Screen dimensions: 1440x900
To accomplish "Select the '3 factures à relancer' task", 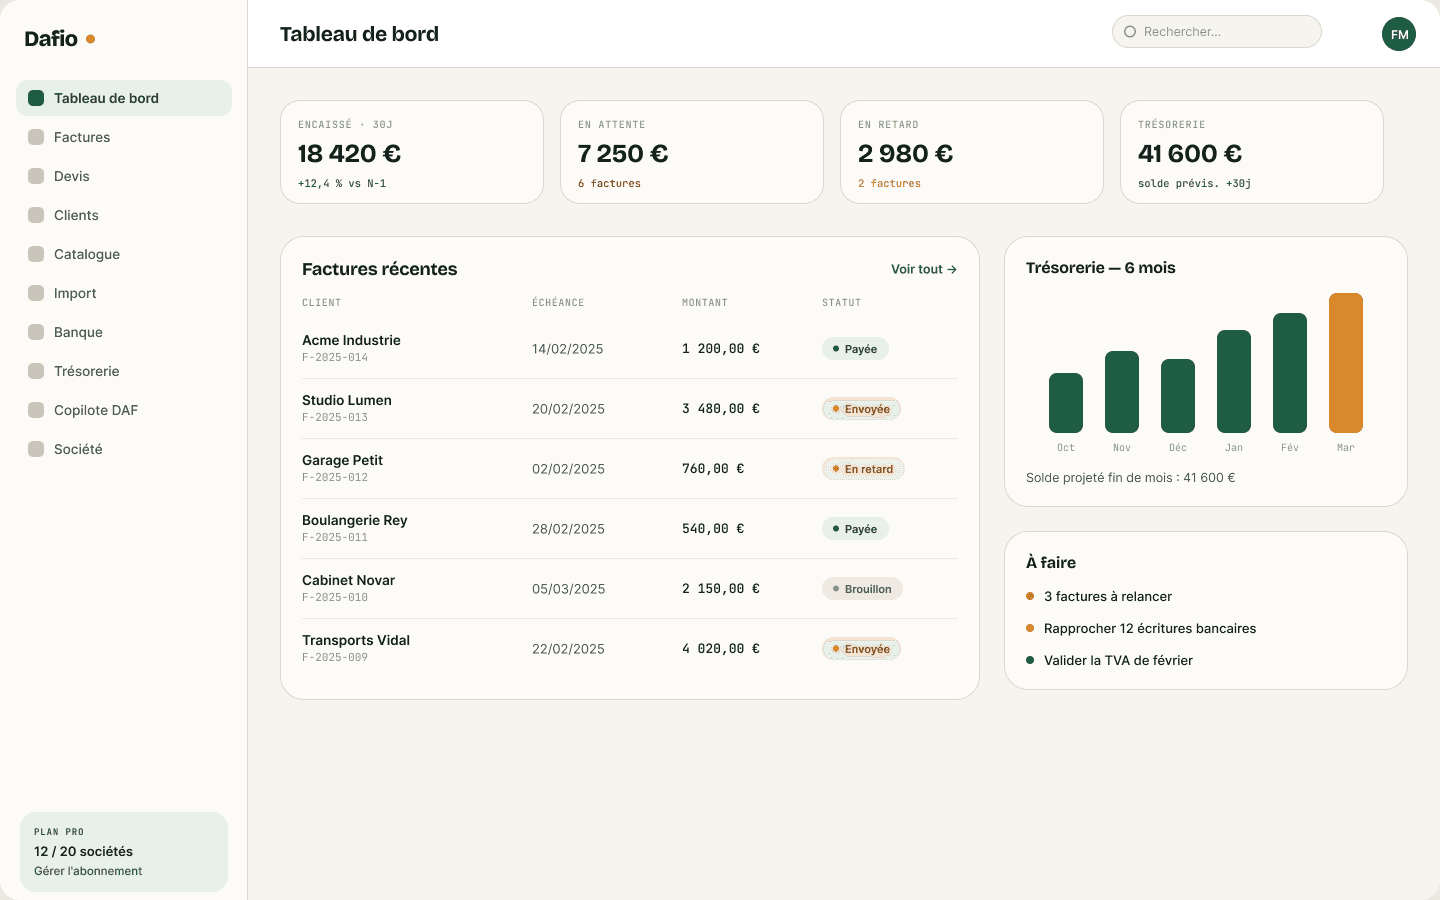I will tap(1108, 596).
